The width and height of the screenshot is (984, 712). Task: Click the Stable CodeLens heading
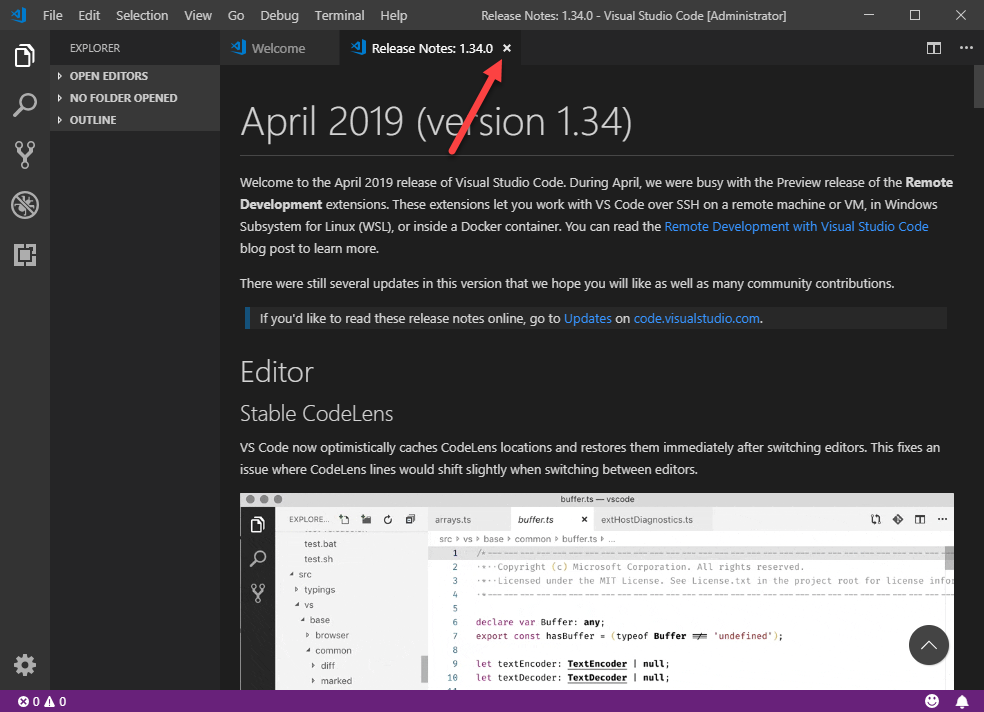click(316, 413)
